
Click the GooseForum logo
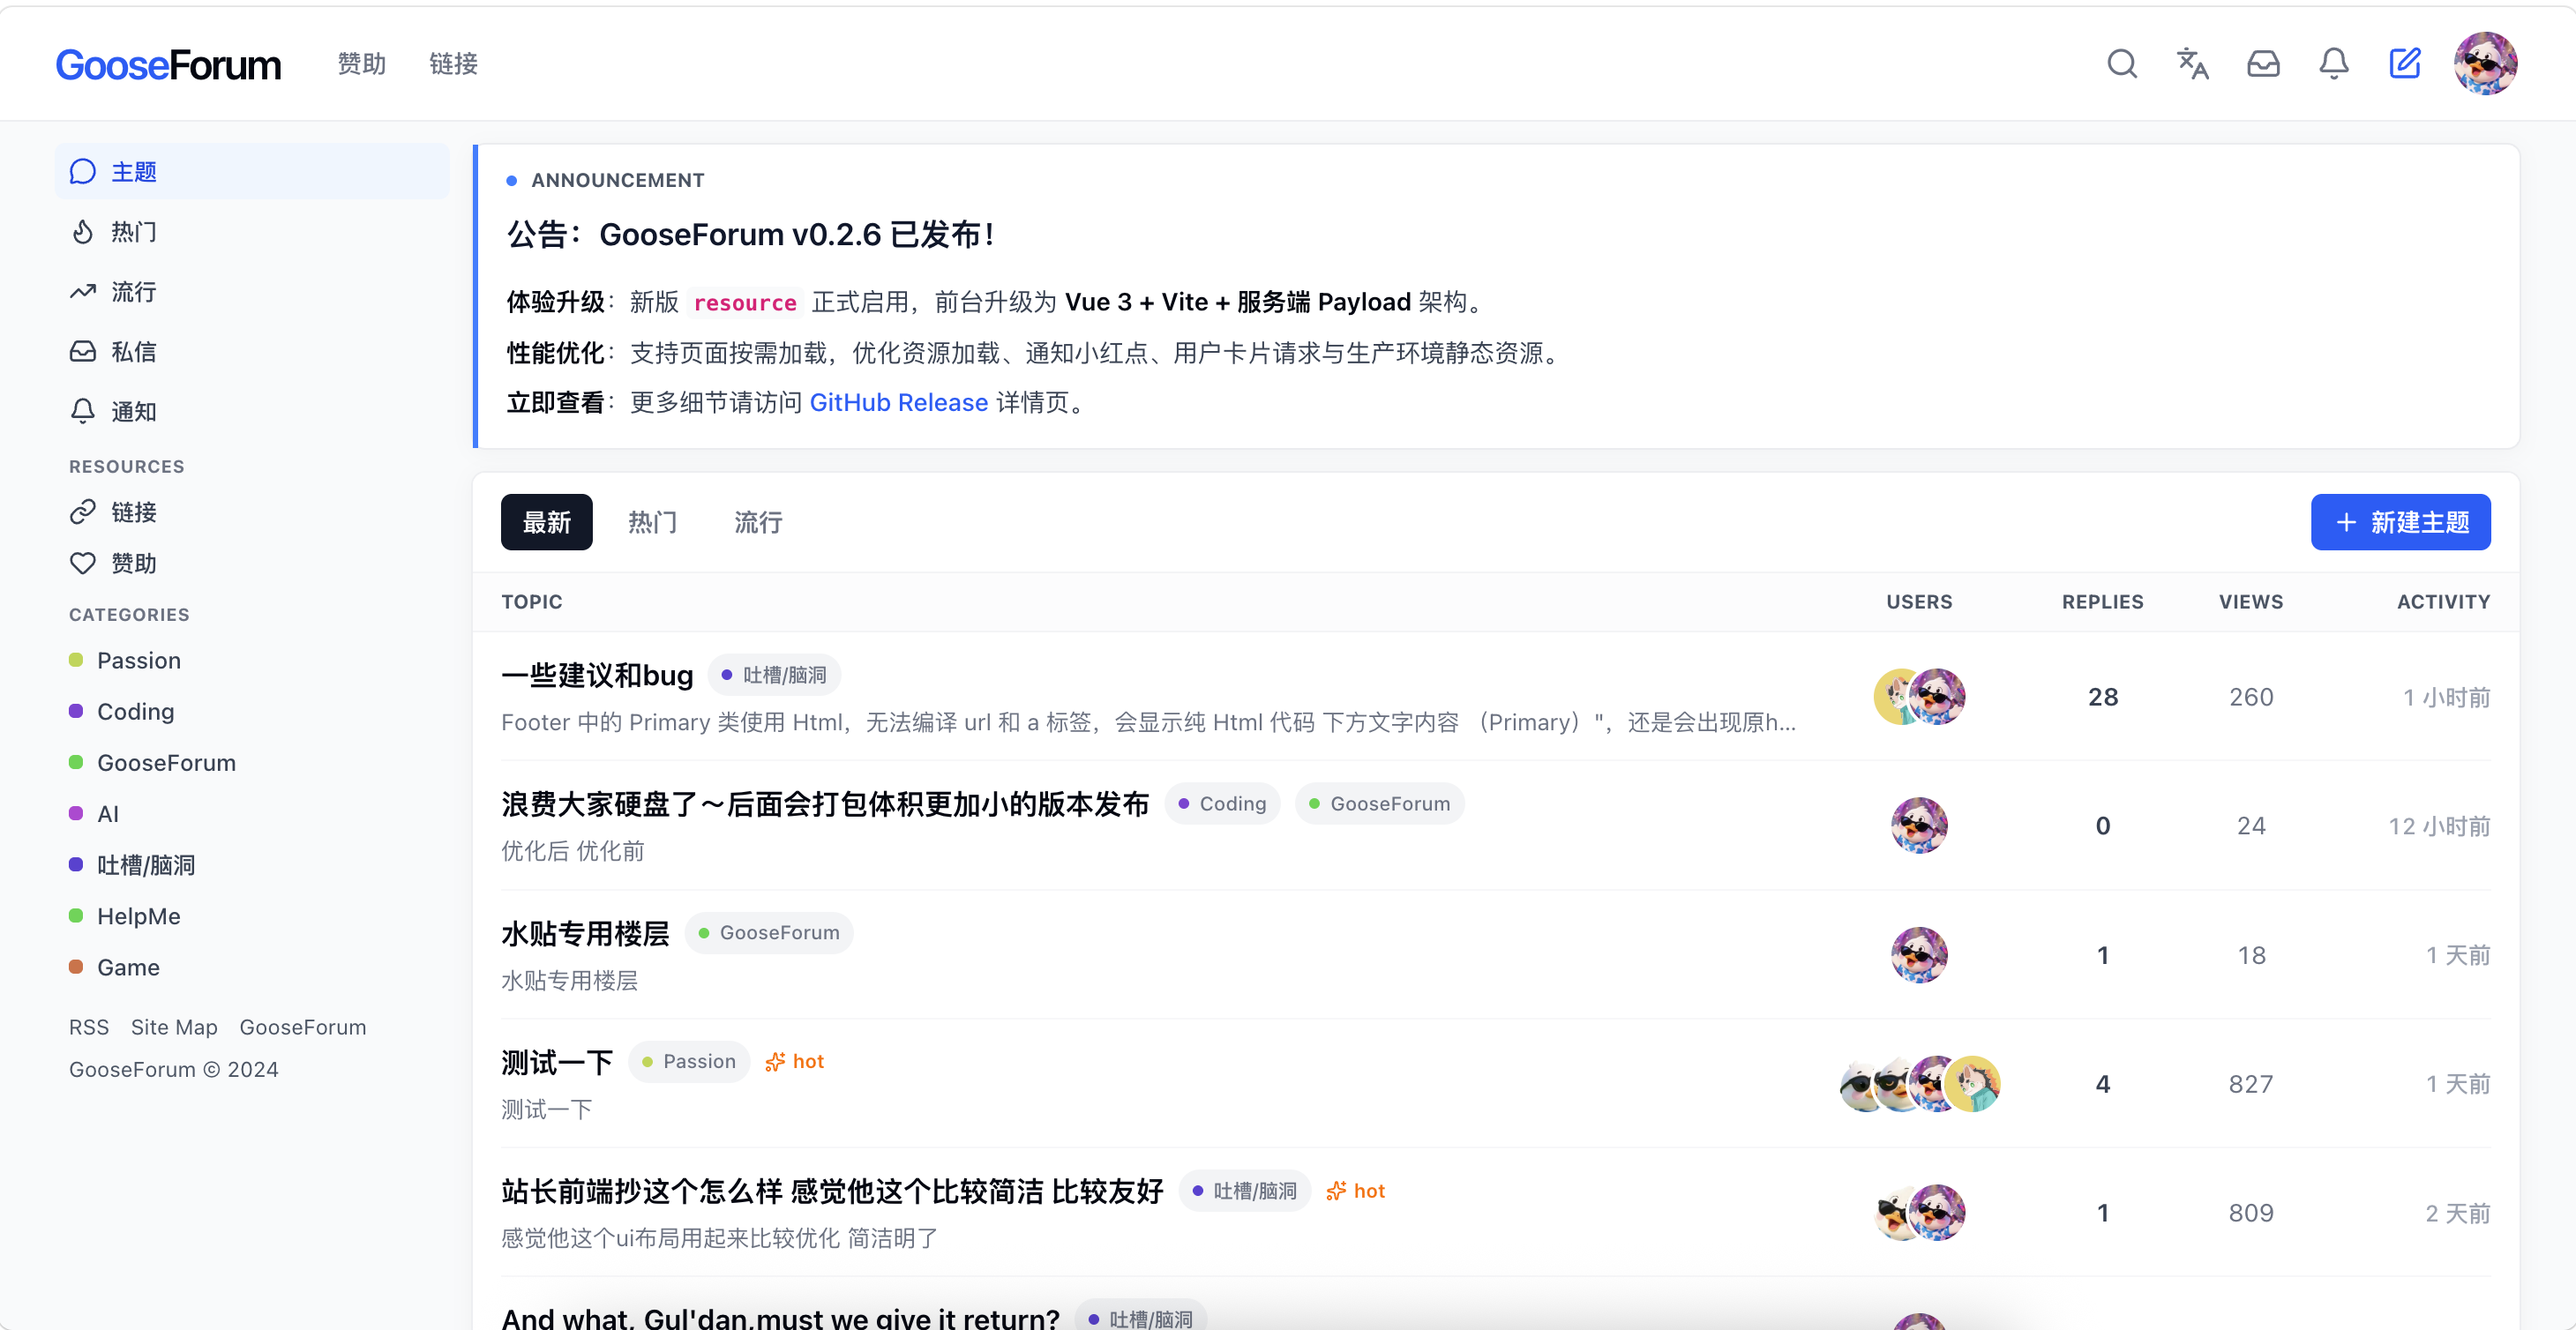click(x=168, y=65)
